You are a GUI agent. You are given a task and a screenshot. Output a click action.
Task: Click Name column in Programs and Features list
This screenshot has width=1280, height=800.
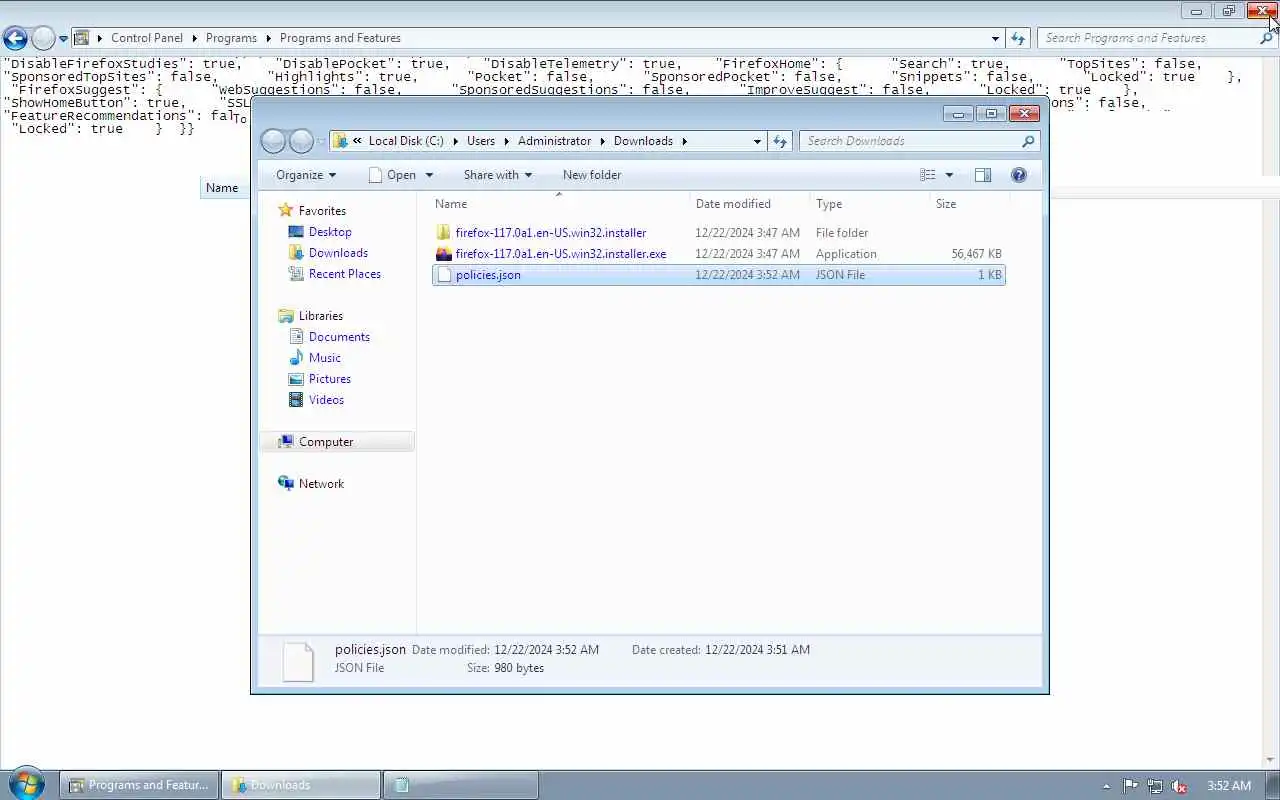click(222, 188)
